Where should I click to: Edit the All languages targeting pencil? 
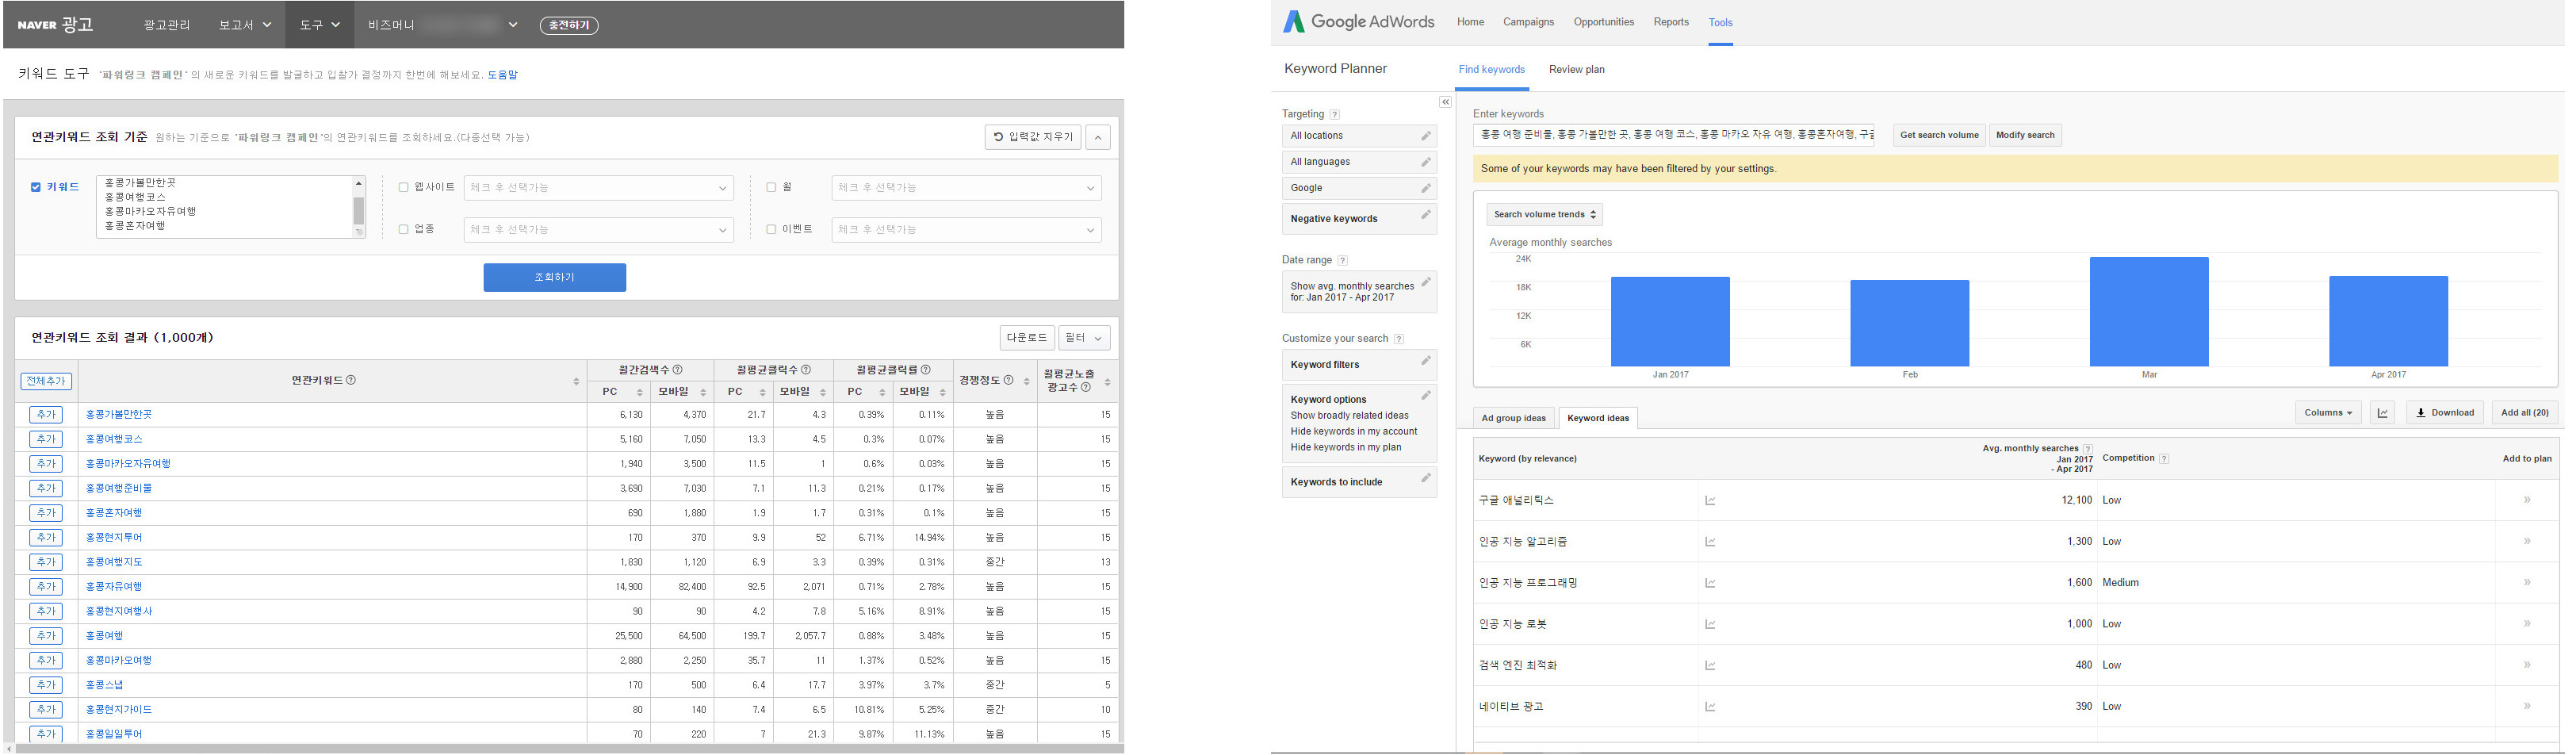click(1426, 161)
